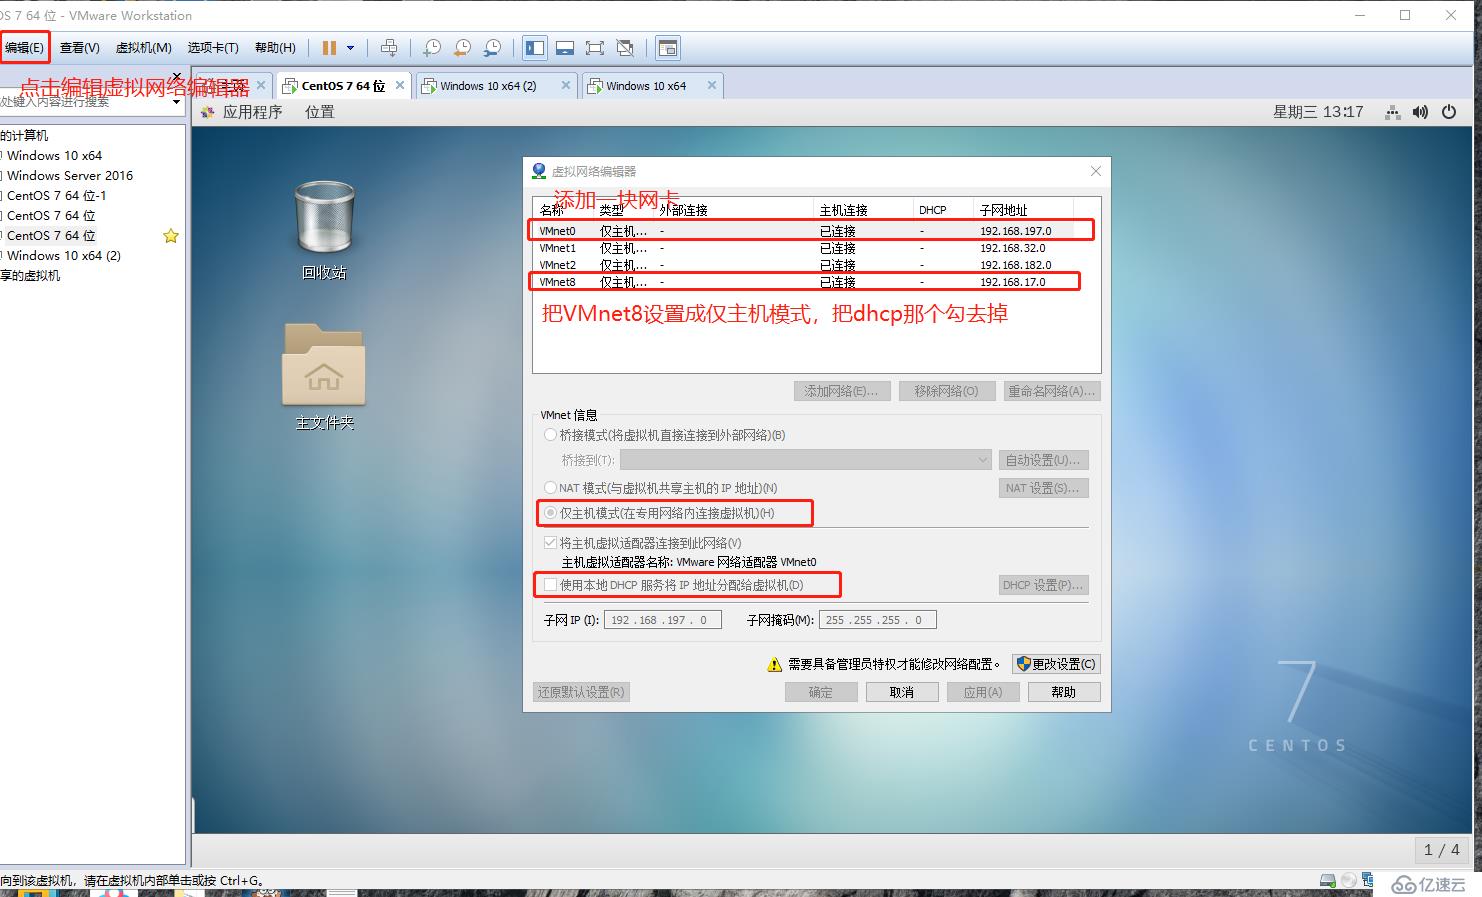Click the revert to snapshot icon
The width and height of the screenshot is (1482, 897).
462,47
